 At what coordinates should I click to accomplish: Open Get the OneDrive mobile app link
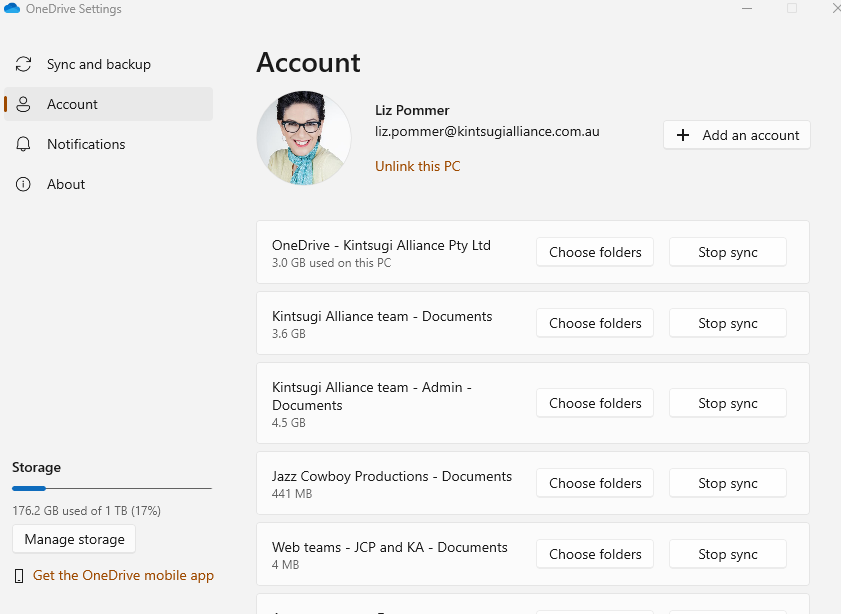(123, 575)
